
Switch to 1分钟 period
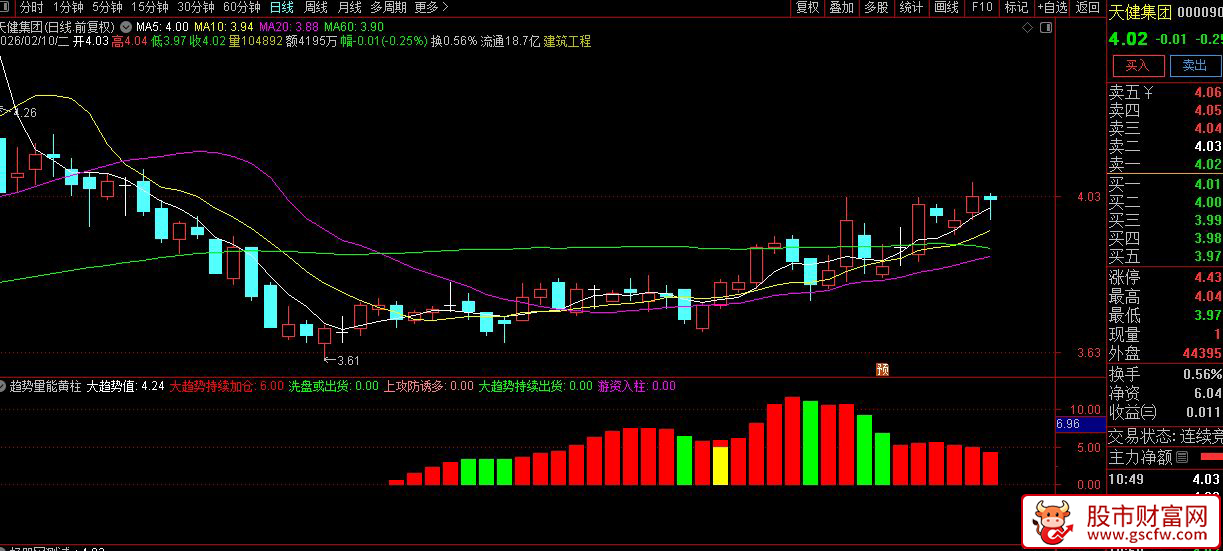coord(68,7)
